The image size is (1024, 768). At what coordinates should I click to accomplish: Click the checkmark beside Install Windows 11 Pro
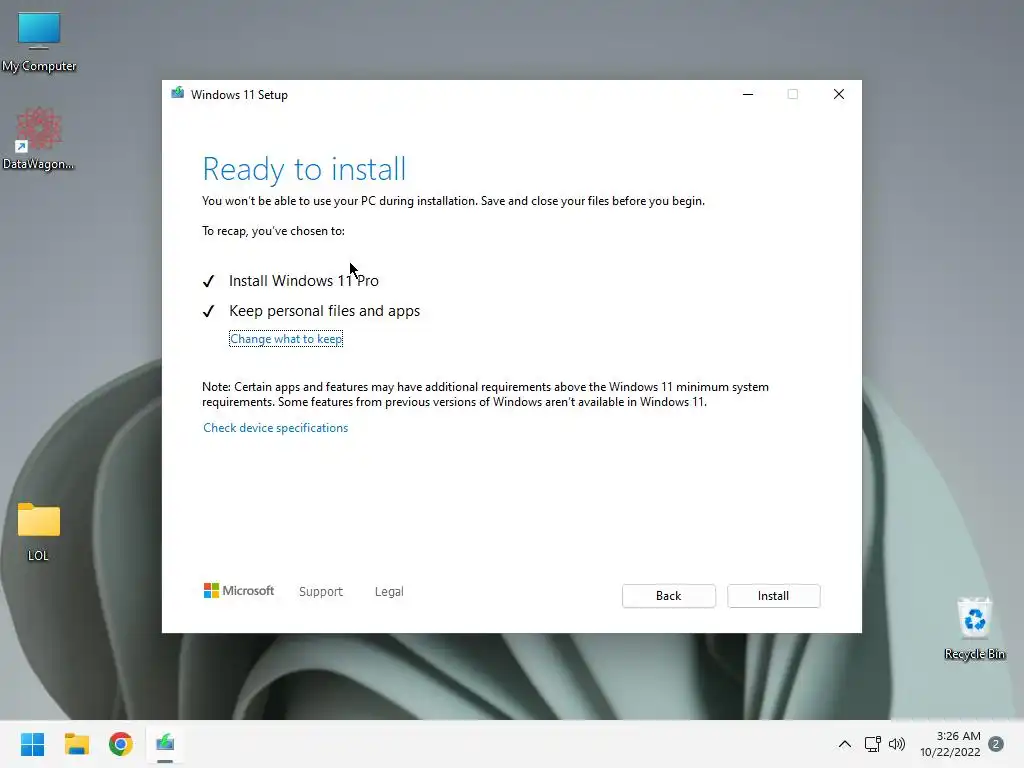[208, 281]
